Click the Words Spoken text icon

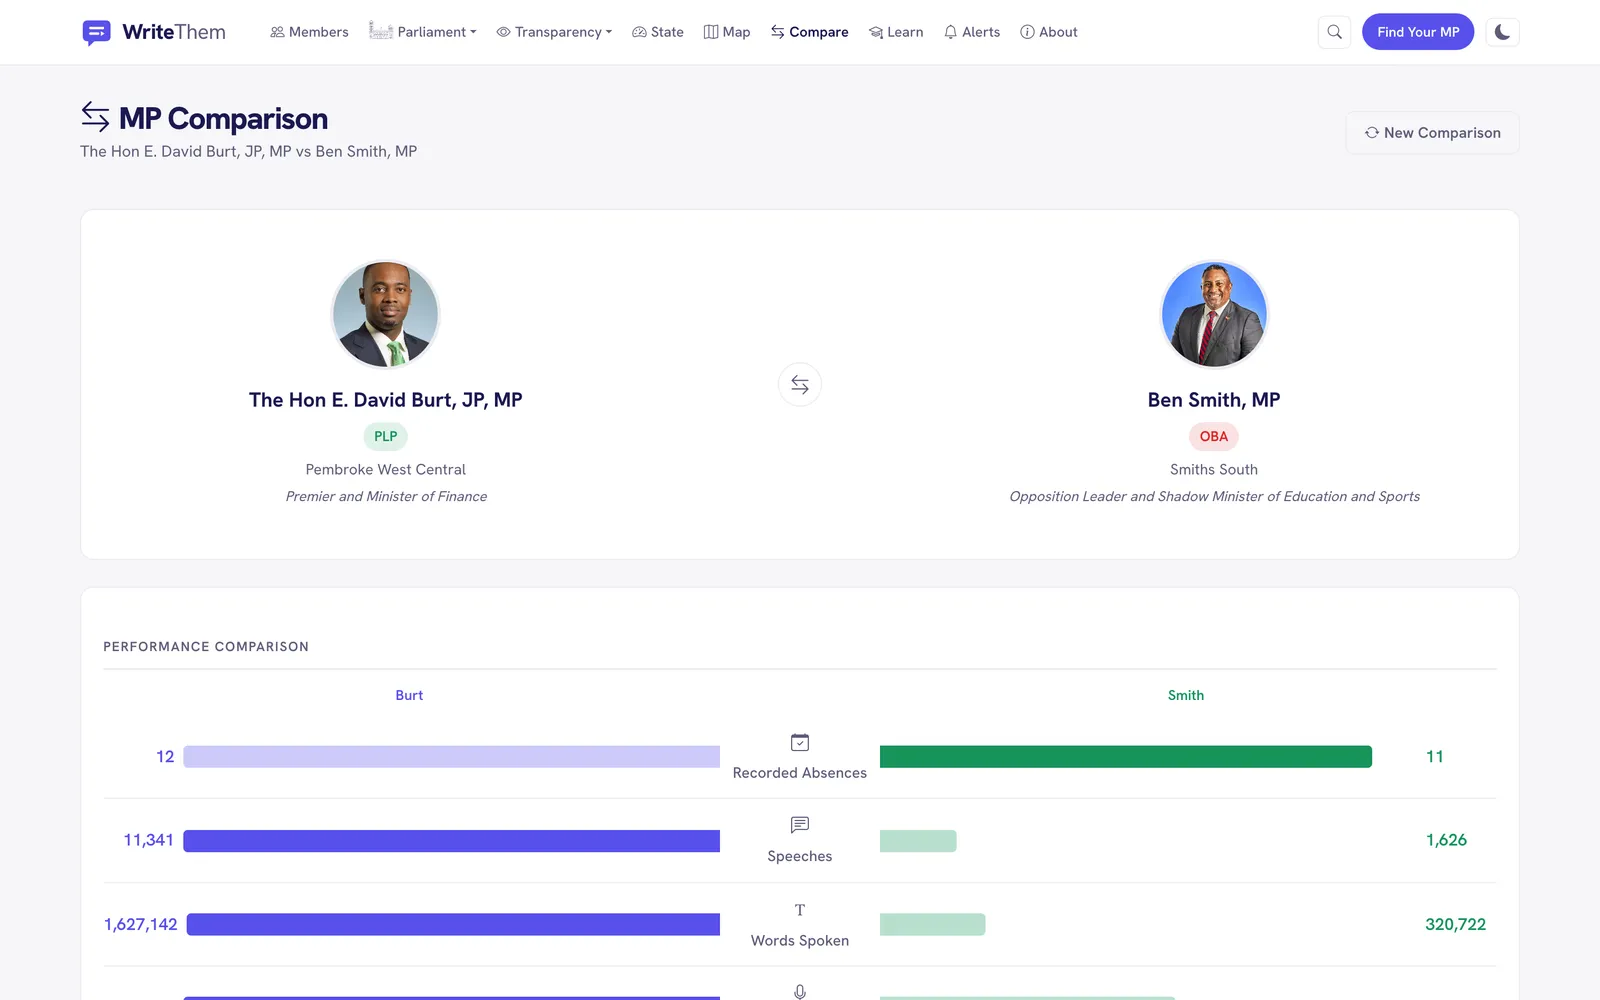tap(800, 910)
